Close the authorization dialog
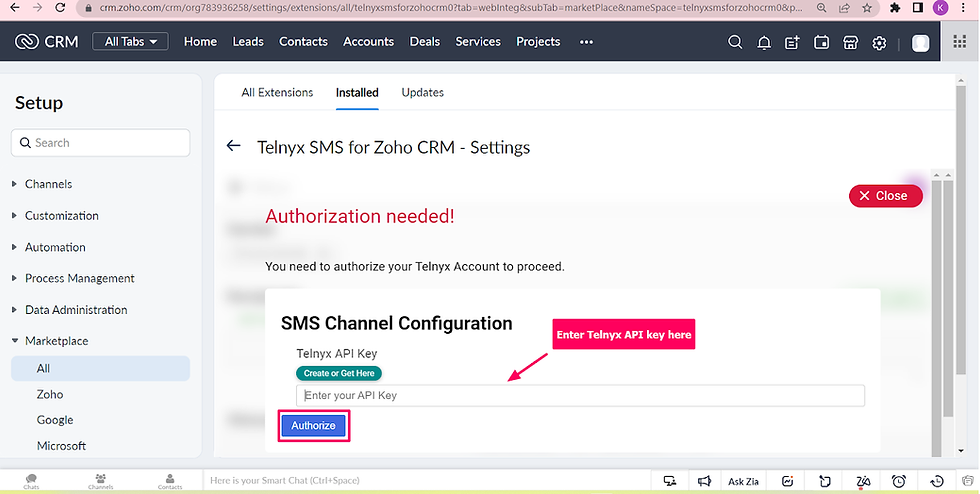This screenshot has width=980, height=494. [x=885, y=196]
